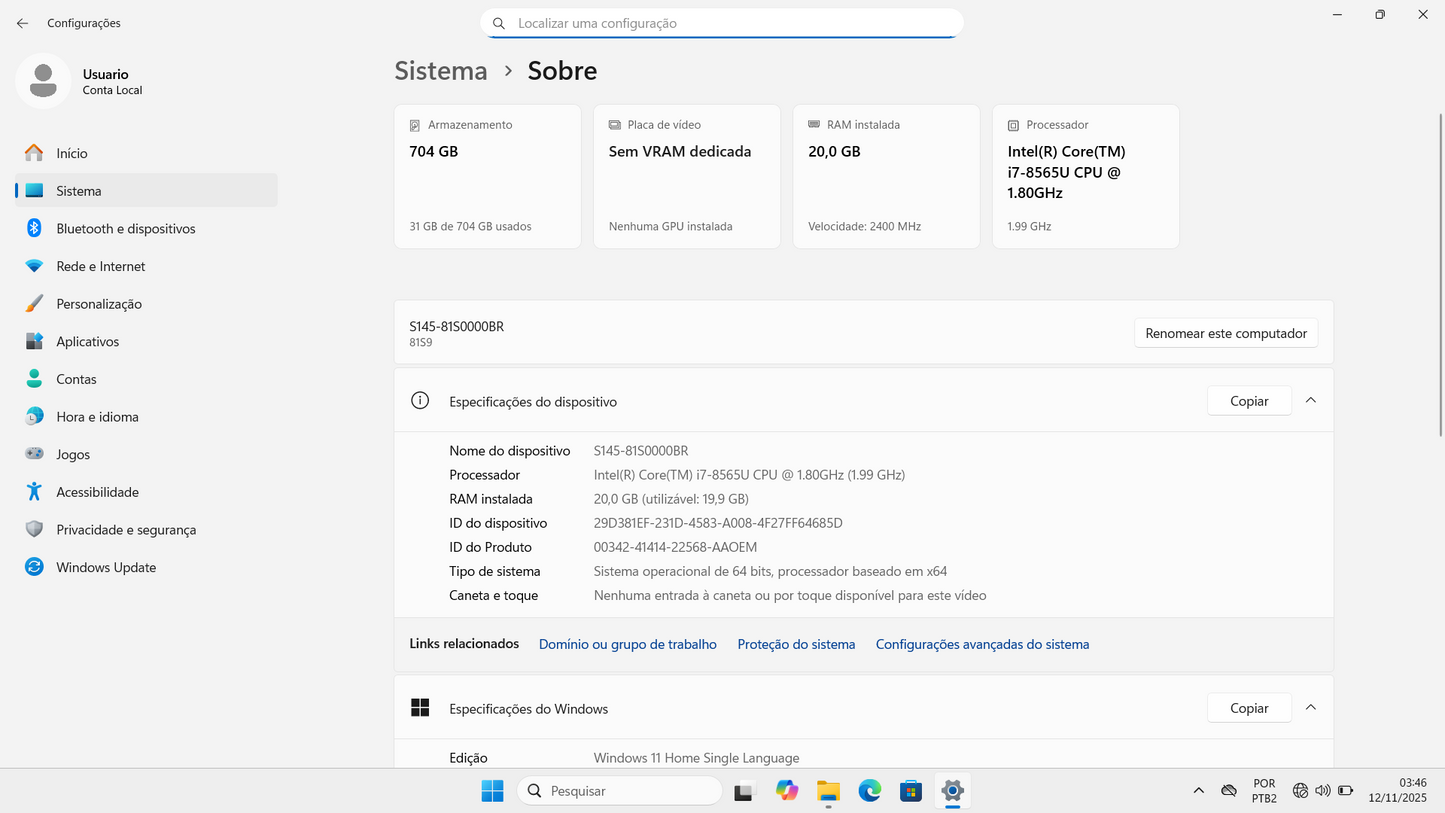Open the volume control in system tray

point(1323,790)
